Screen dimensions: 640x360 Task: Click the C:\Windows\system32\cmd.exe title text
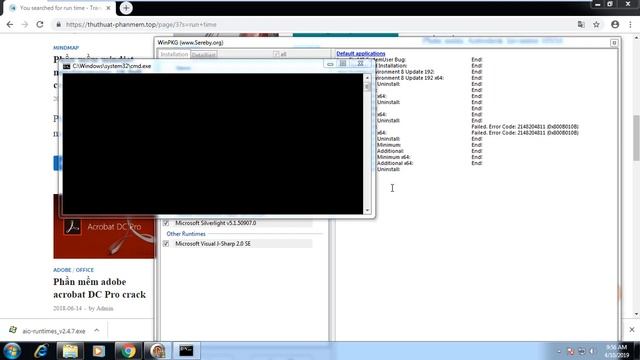tap(112, 66)
